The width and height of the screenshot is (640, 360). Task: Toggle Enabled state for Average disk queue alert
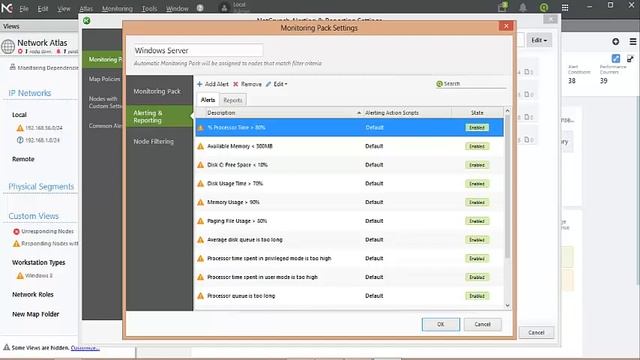(x=477, y=240)
